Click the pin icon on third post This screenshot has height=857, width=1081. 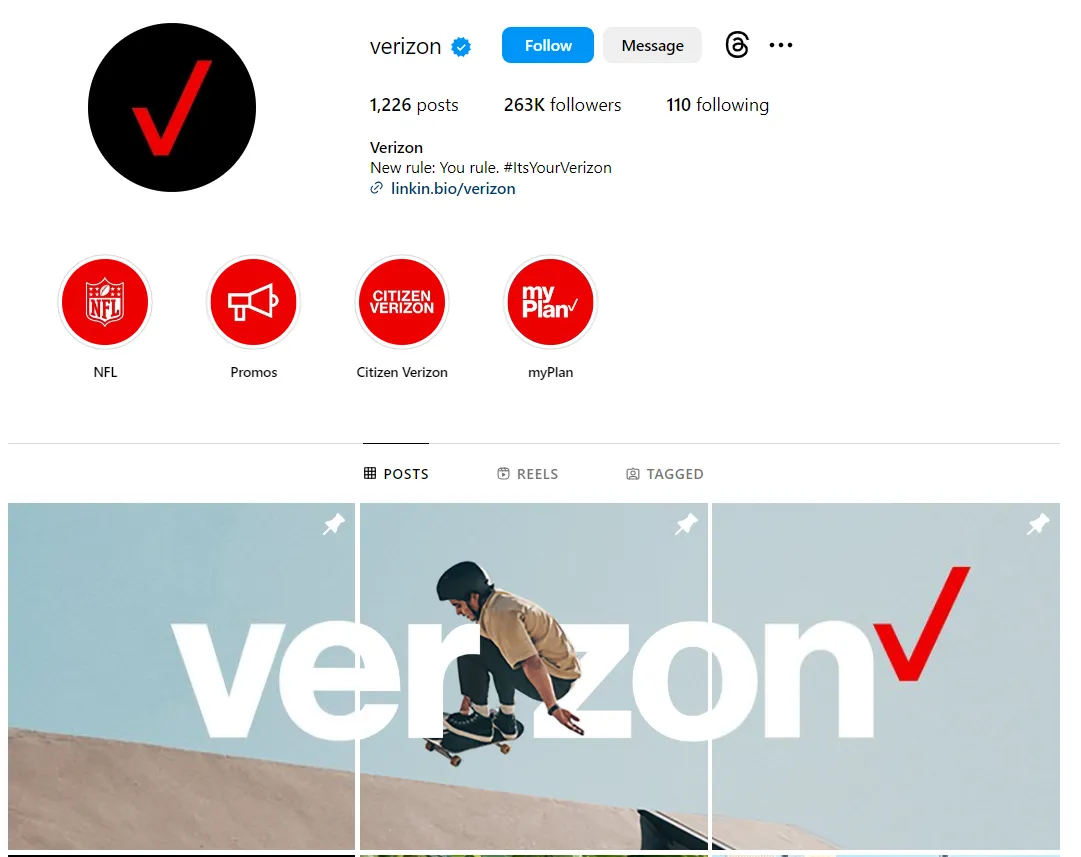tap(1038, 524)
